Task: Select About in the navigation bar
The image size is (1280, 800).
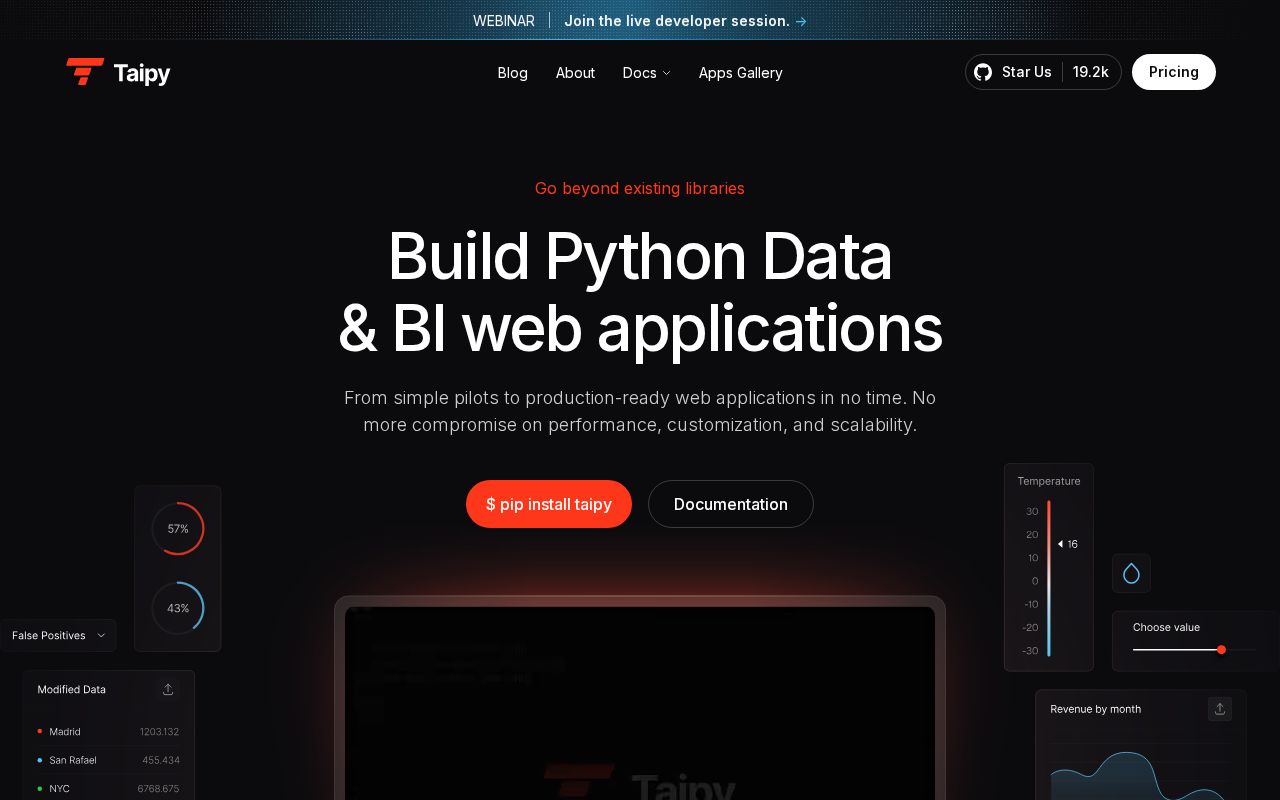Action: 575,72
